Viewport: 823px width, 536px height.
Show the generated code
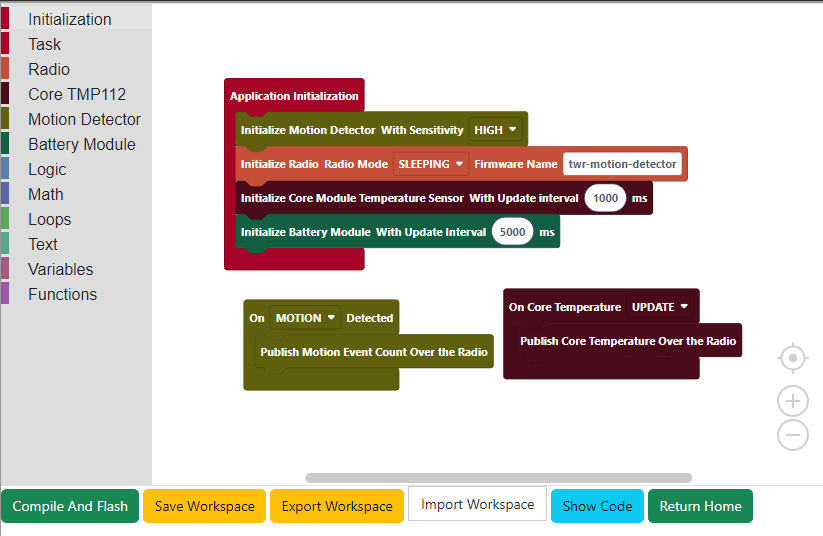(x=597, y=506)
